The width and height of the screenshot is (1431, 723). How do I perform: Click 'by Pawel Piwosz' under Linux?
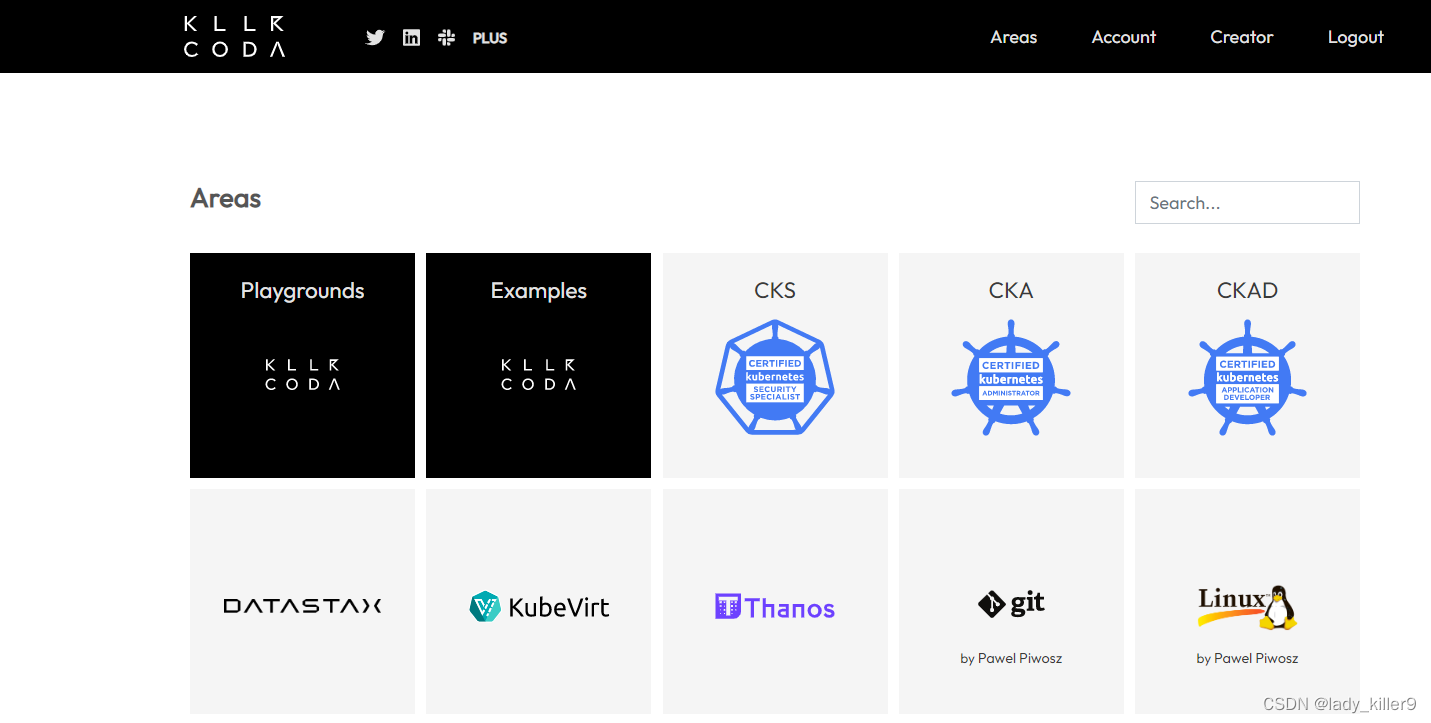click(1247, 658)
